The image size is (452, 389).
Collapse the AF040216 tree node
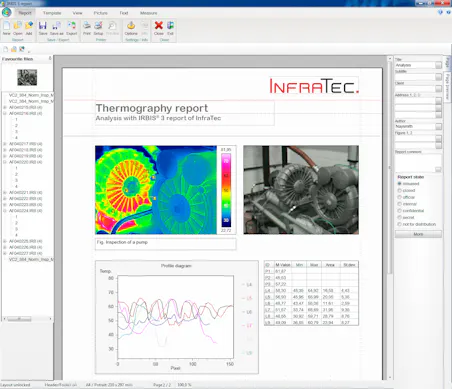point(5,113)
